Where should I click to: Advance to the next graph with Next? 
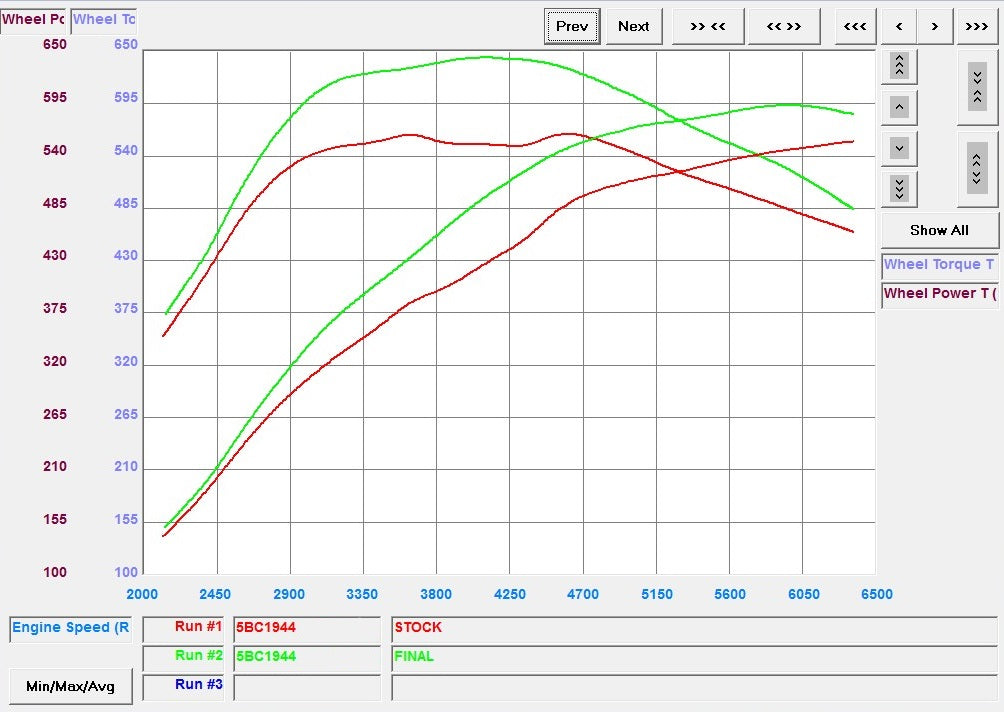tap(633, 27)
